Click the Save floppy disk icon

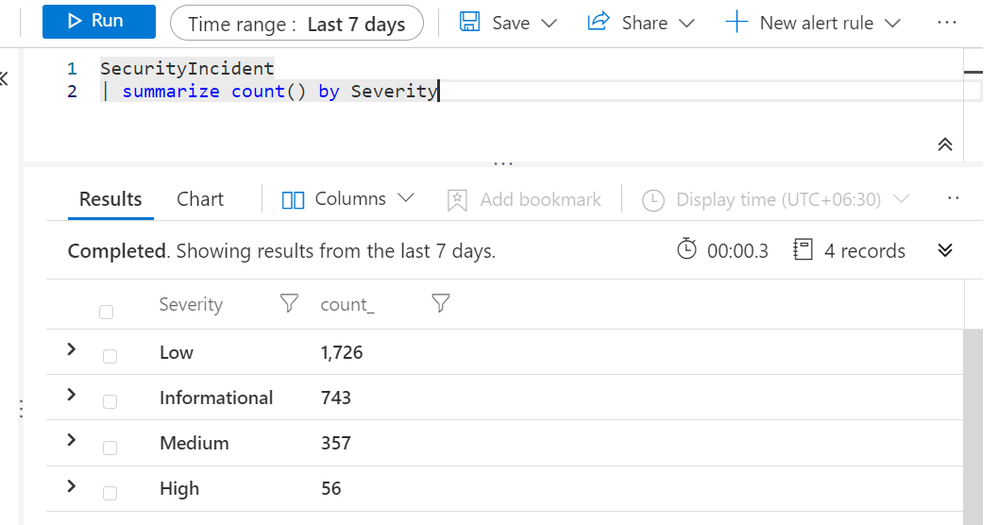tap(469, 22)
